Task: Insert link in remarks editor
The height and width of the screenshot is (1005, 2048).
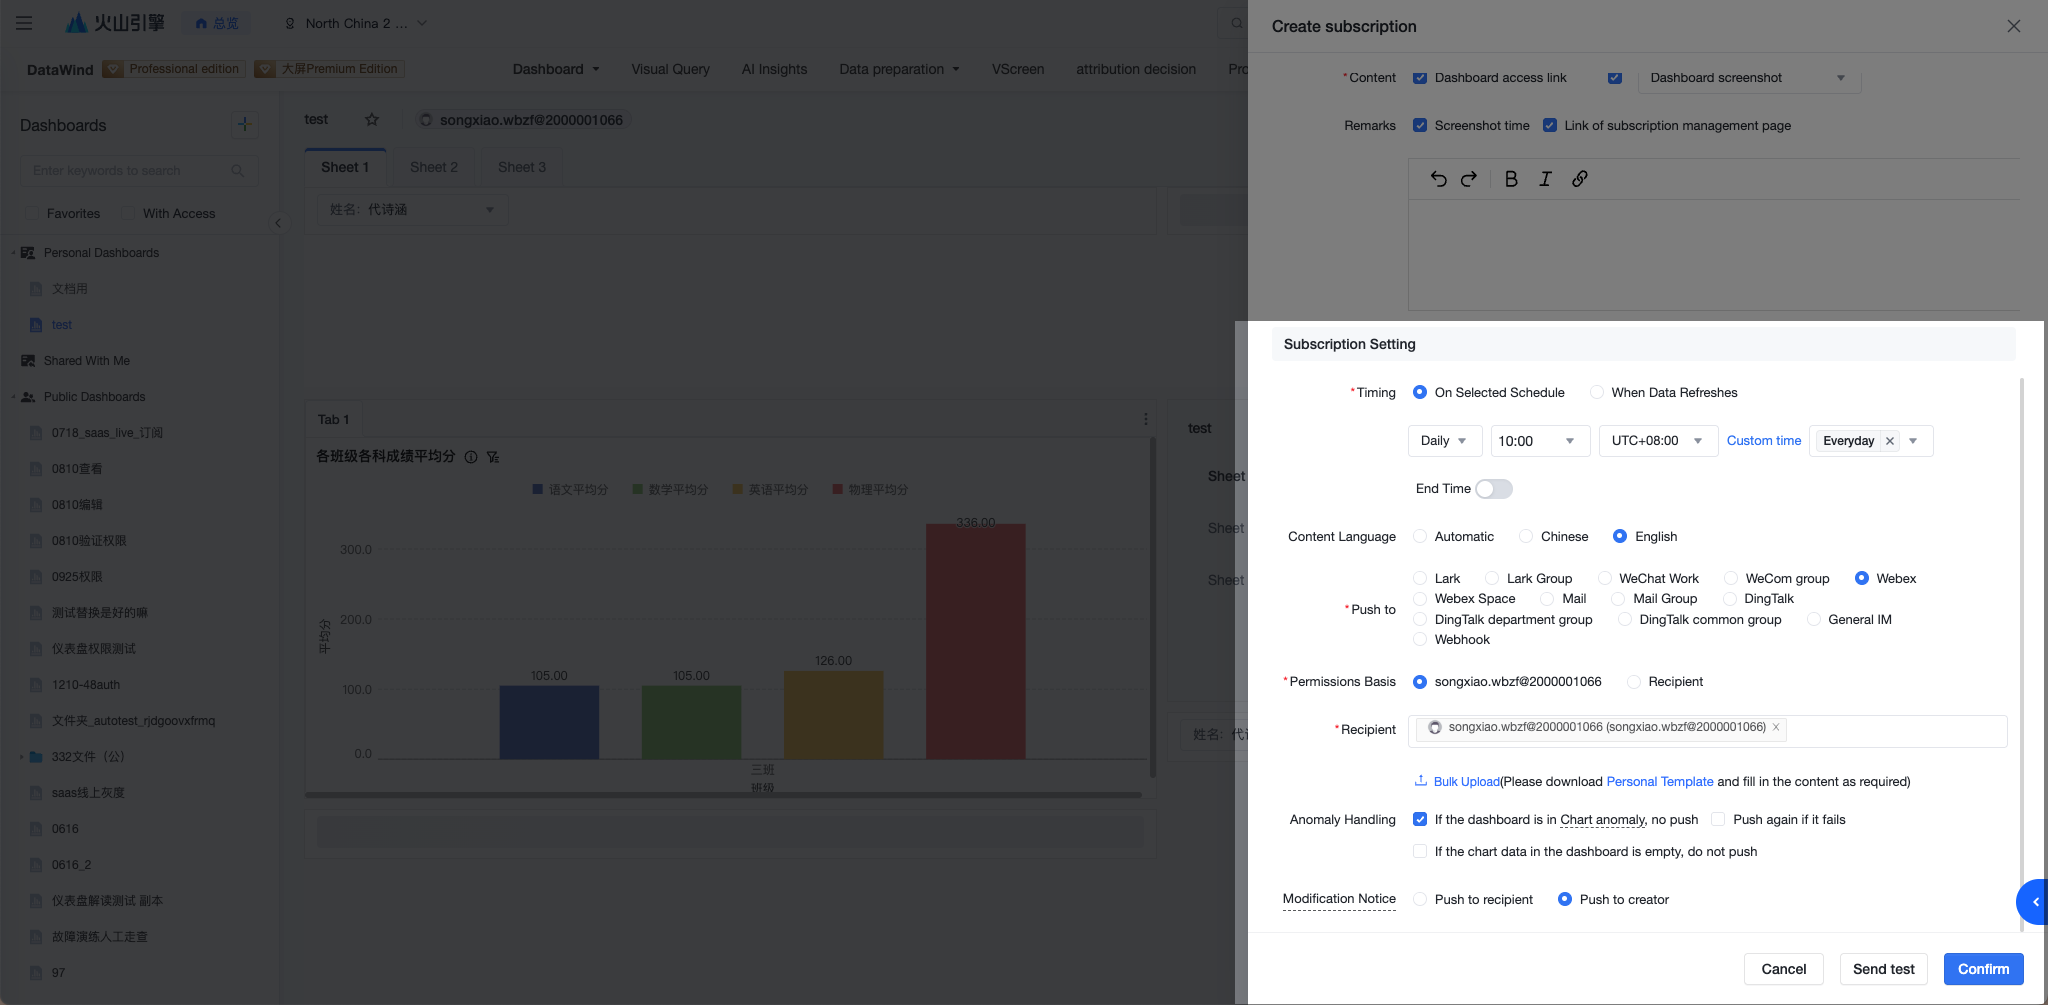Action: (x=1580, y=179)
